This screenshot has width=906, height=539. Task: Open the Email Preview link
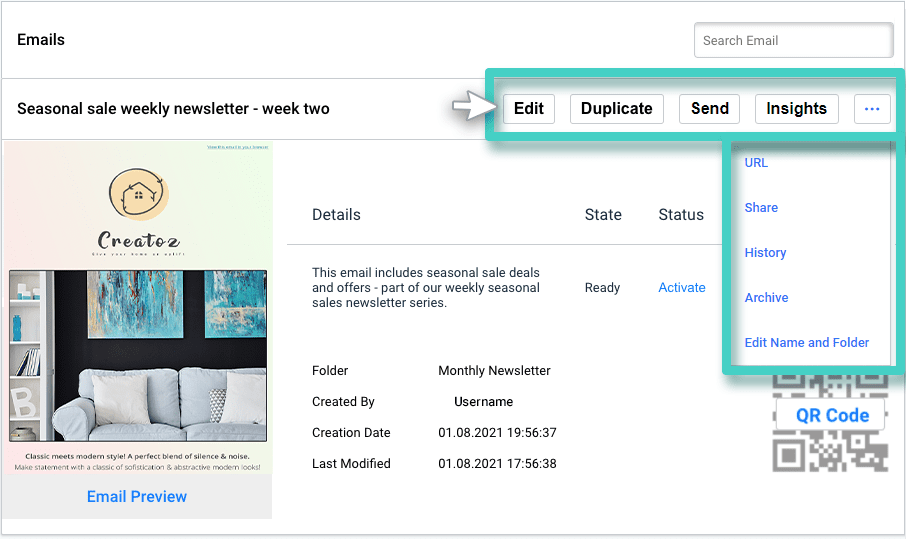coord(137,497)
